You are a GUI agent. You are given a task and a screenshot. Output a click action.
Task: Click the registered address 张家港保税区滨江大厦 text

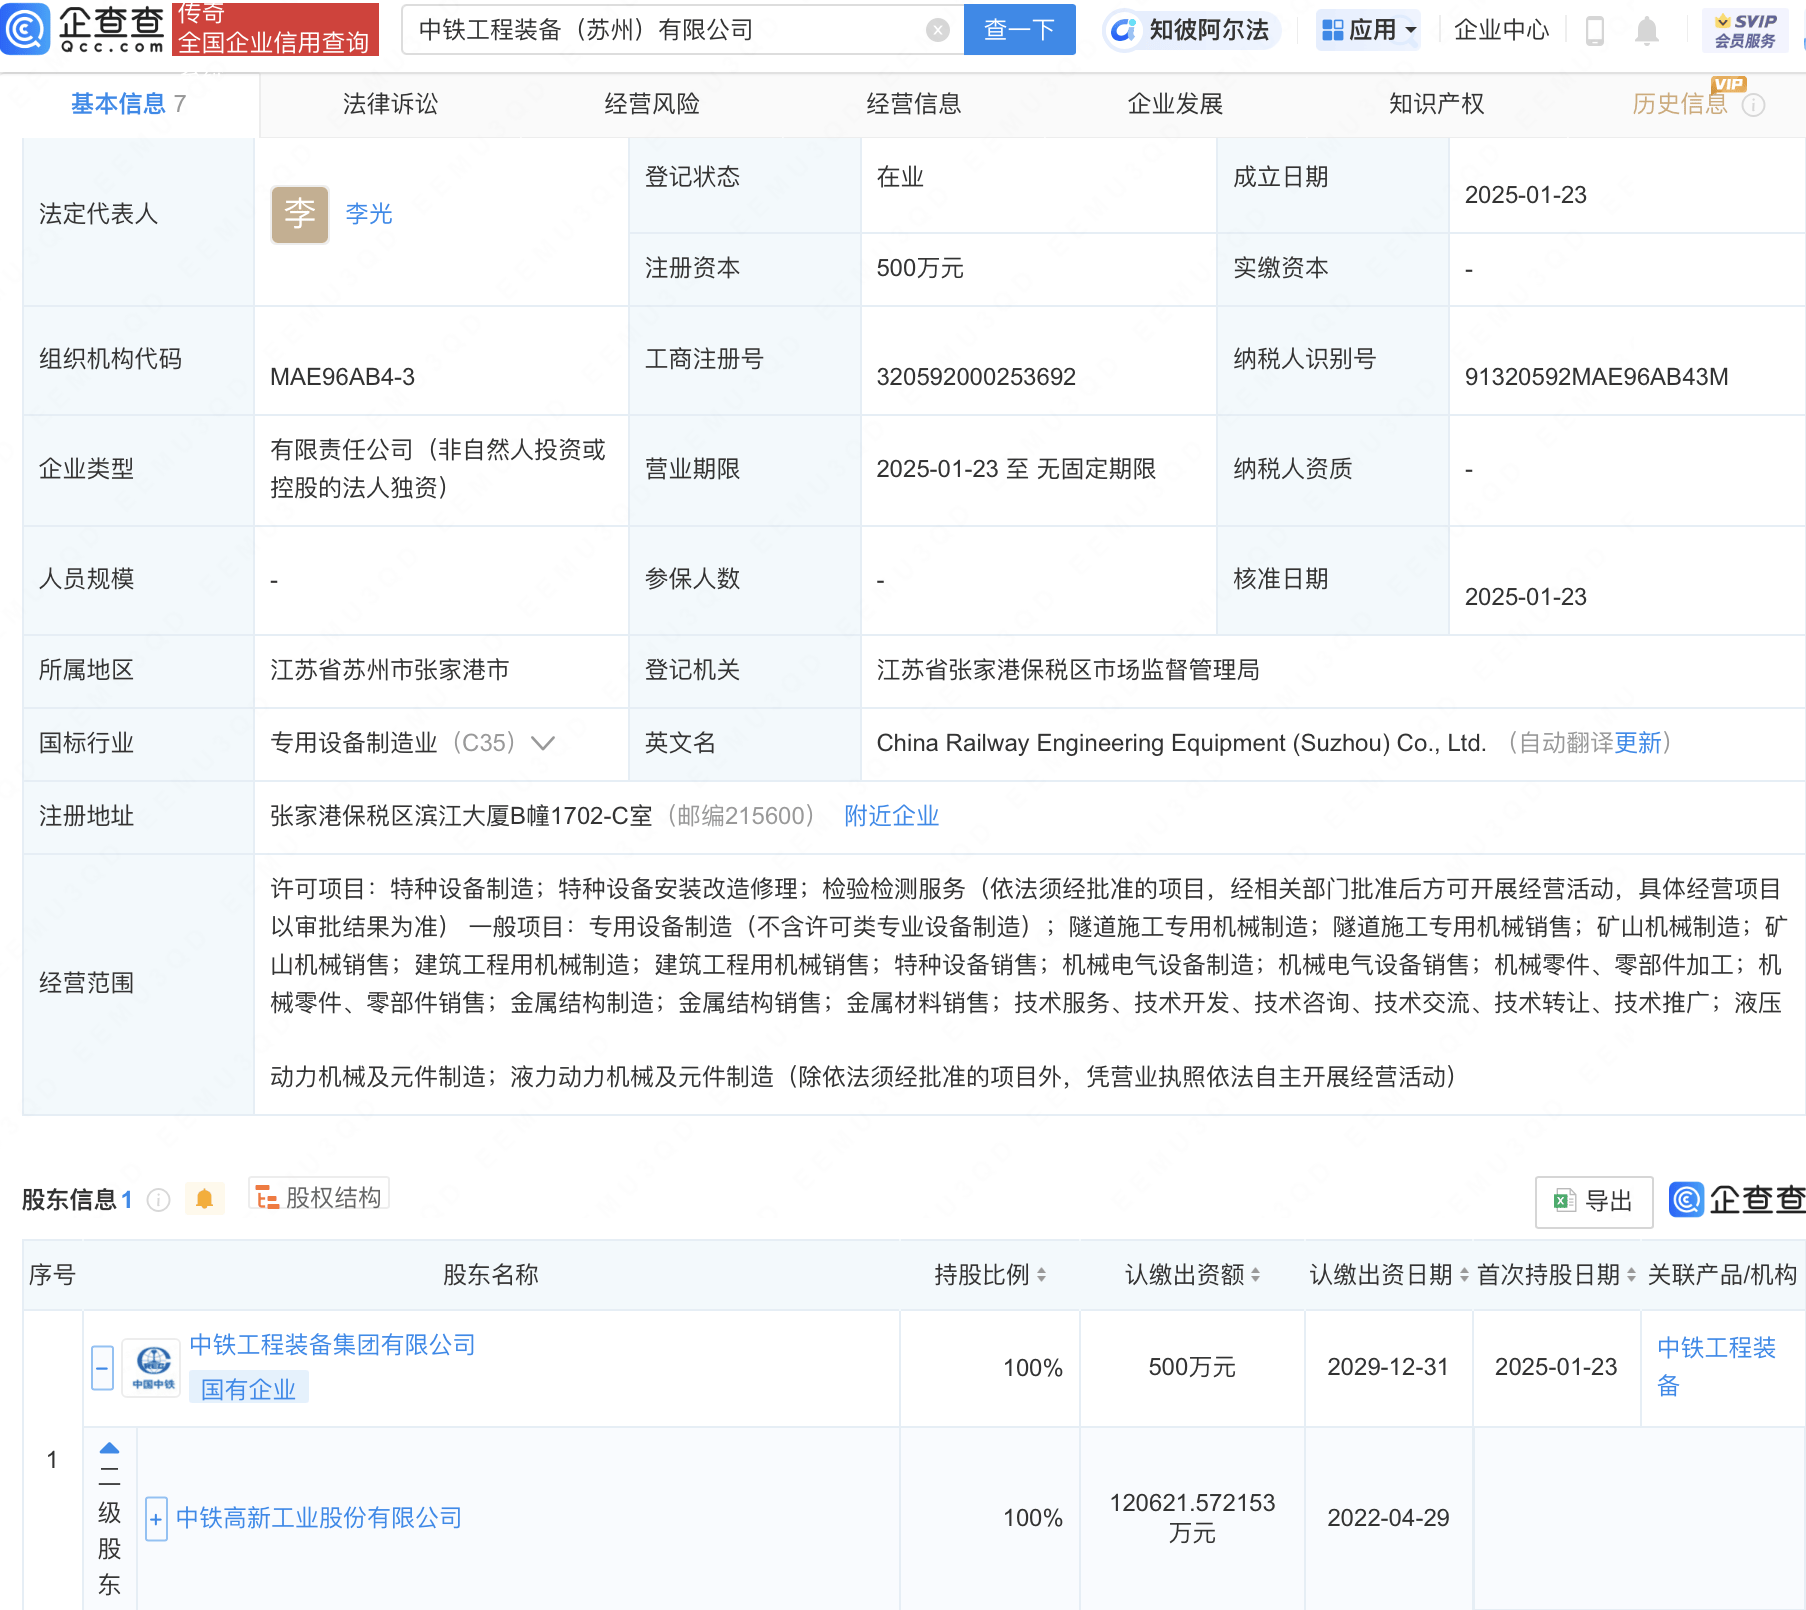[461, 816]
